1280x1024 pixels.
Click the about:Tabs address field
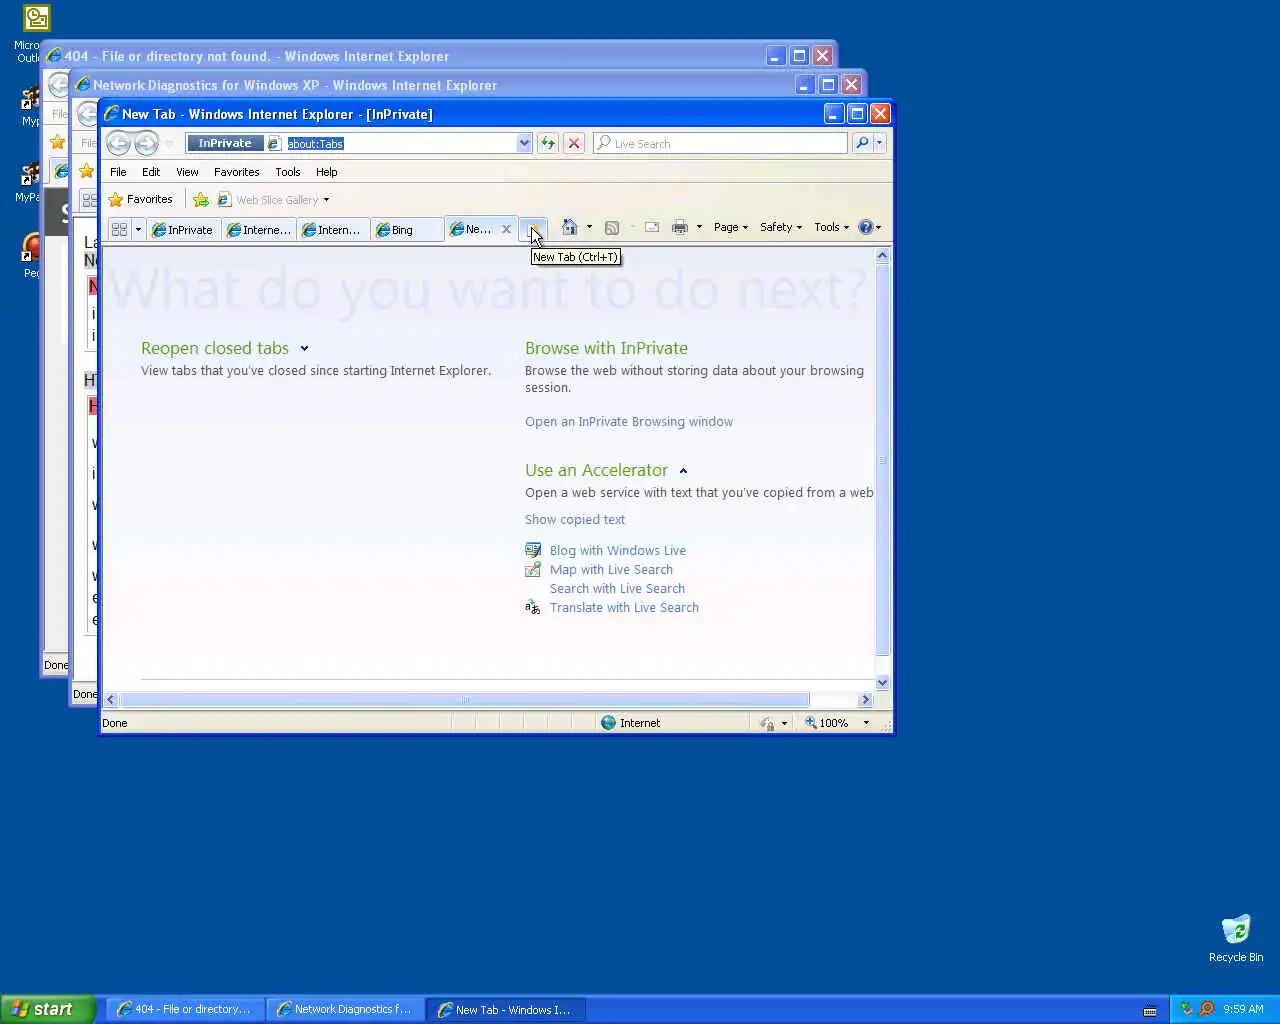coord(400,143)
